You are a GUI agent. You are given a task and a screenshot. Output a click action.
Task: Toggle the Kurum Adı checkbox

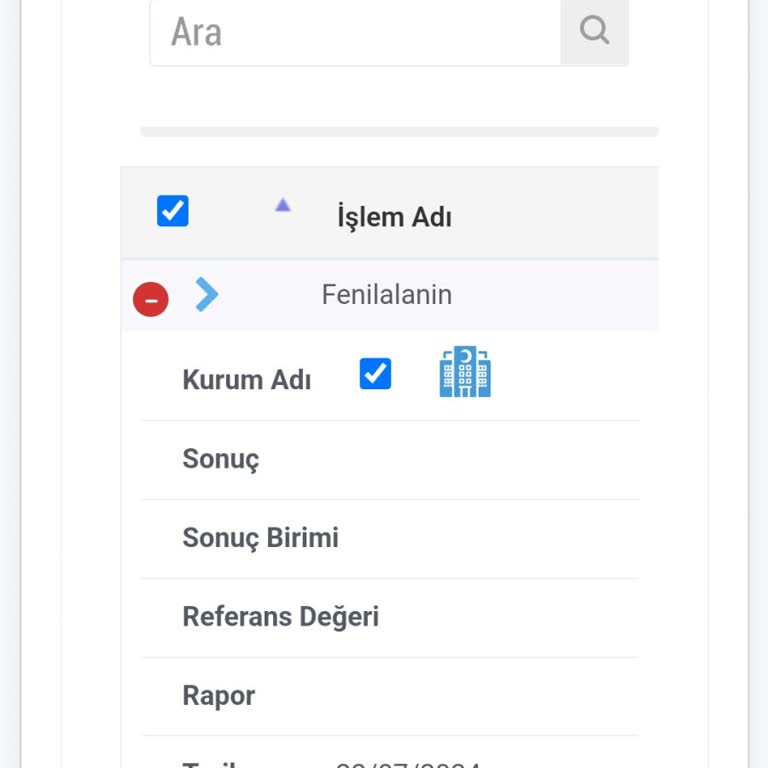coord(375,374)
